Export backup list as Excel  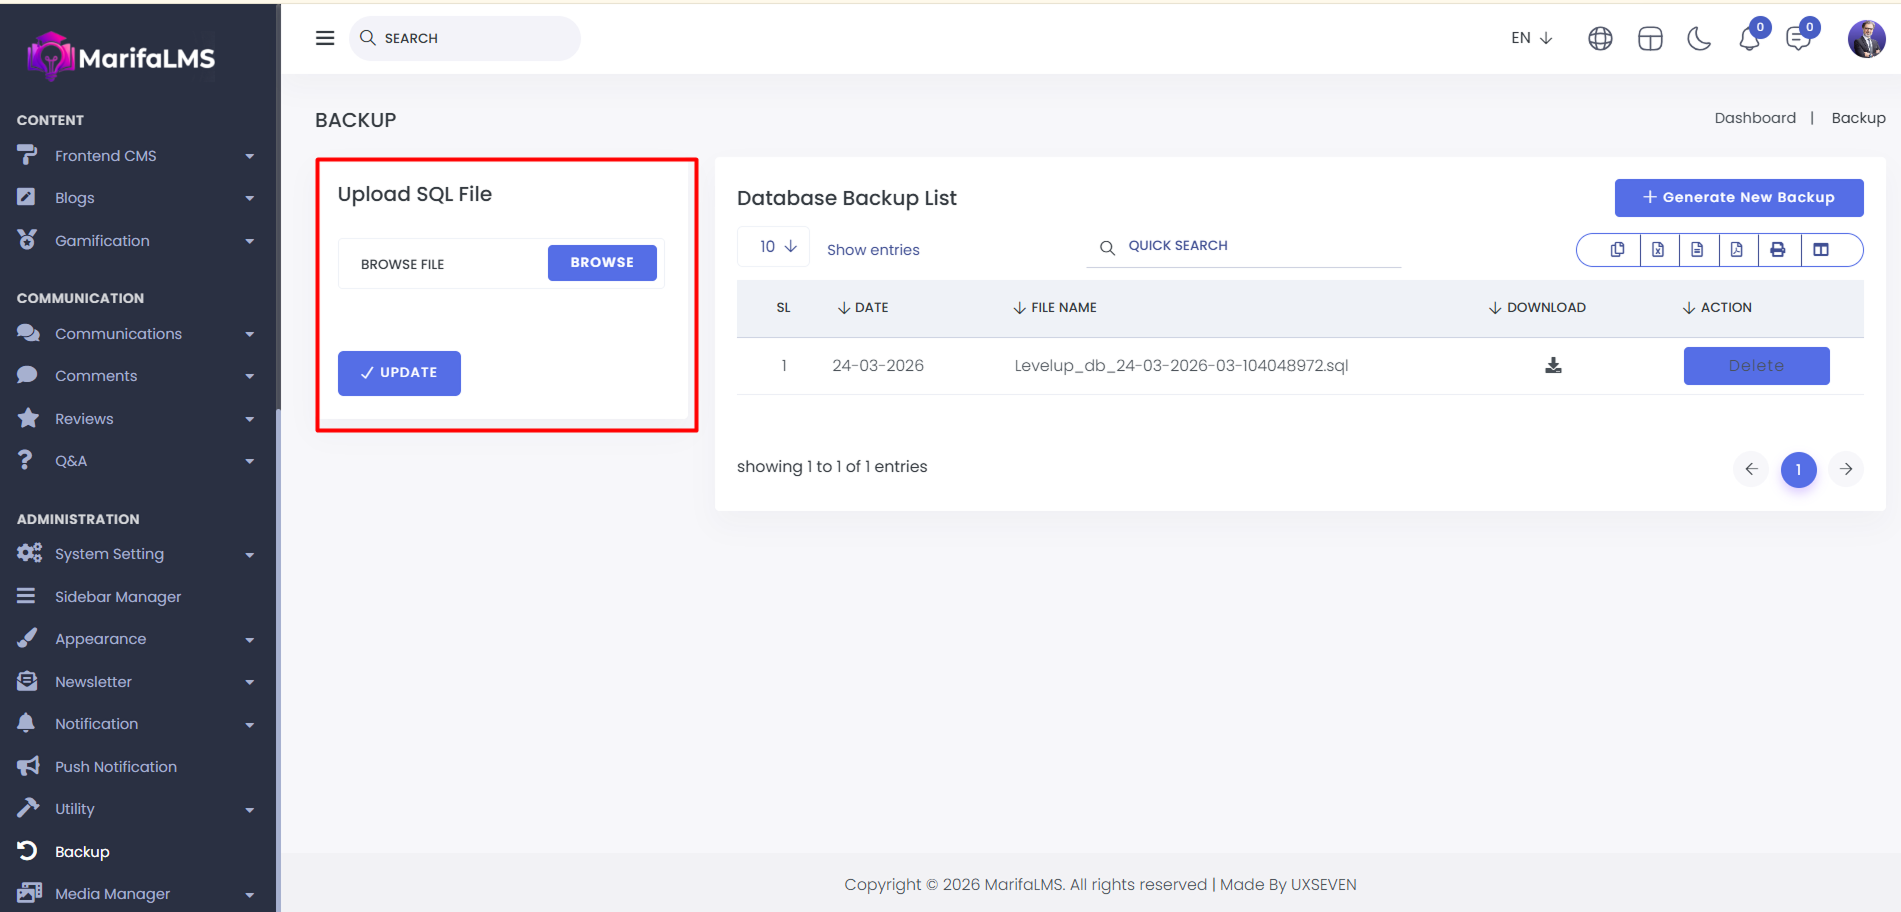[x=1658, y=250]
